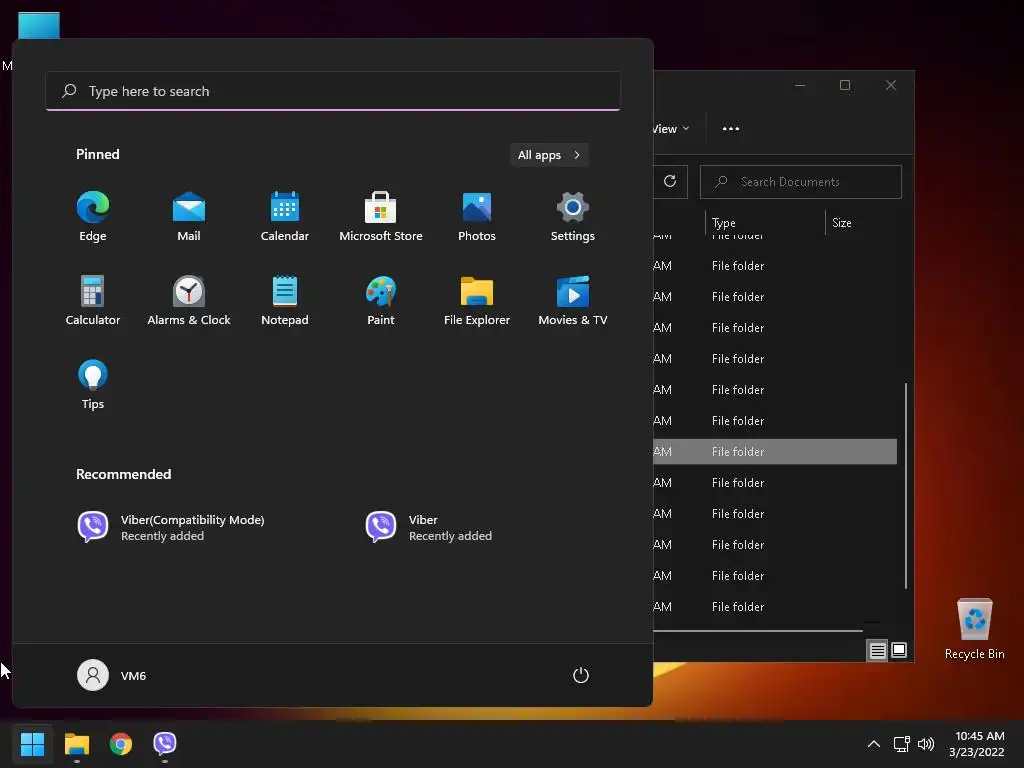Launch the Photos app

tap(477, 216)
